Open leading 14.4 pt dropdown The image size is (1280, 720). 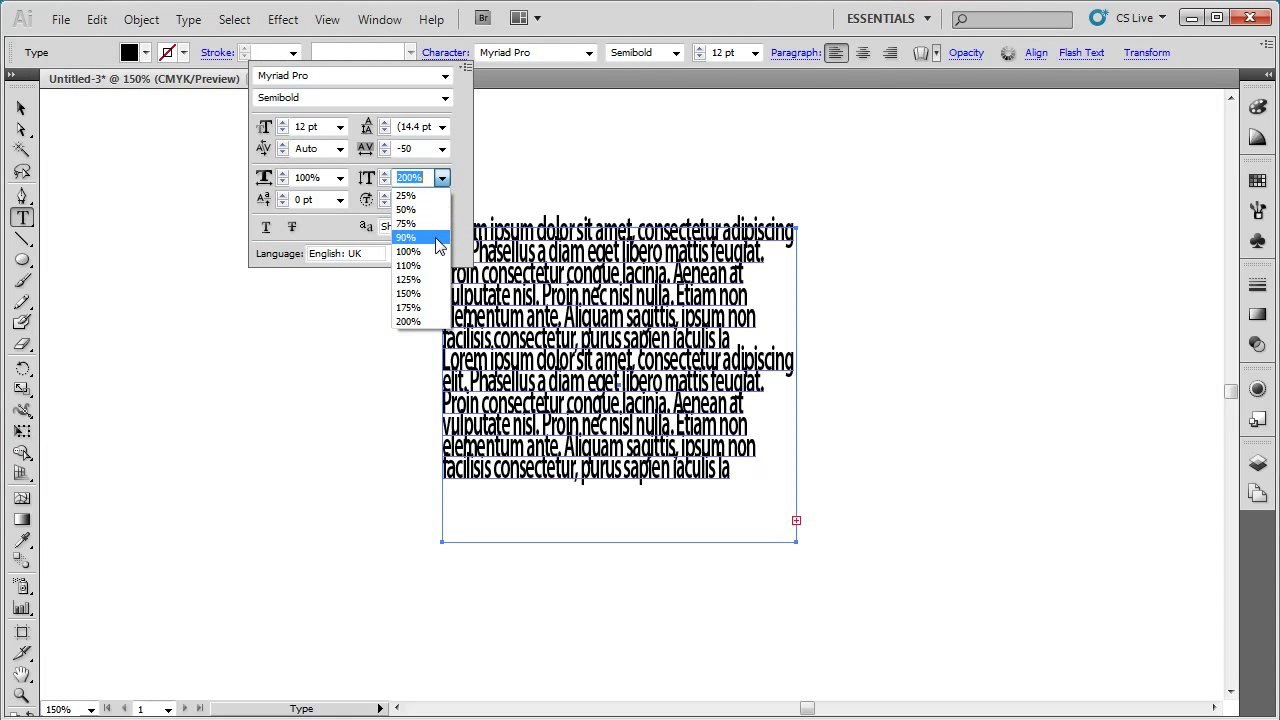(442, 127)
